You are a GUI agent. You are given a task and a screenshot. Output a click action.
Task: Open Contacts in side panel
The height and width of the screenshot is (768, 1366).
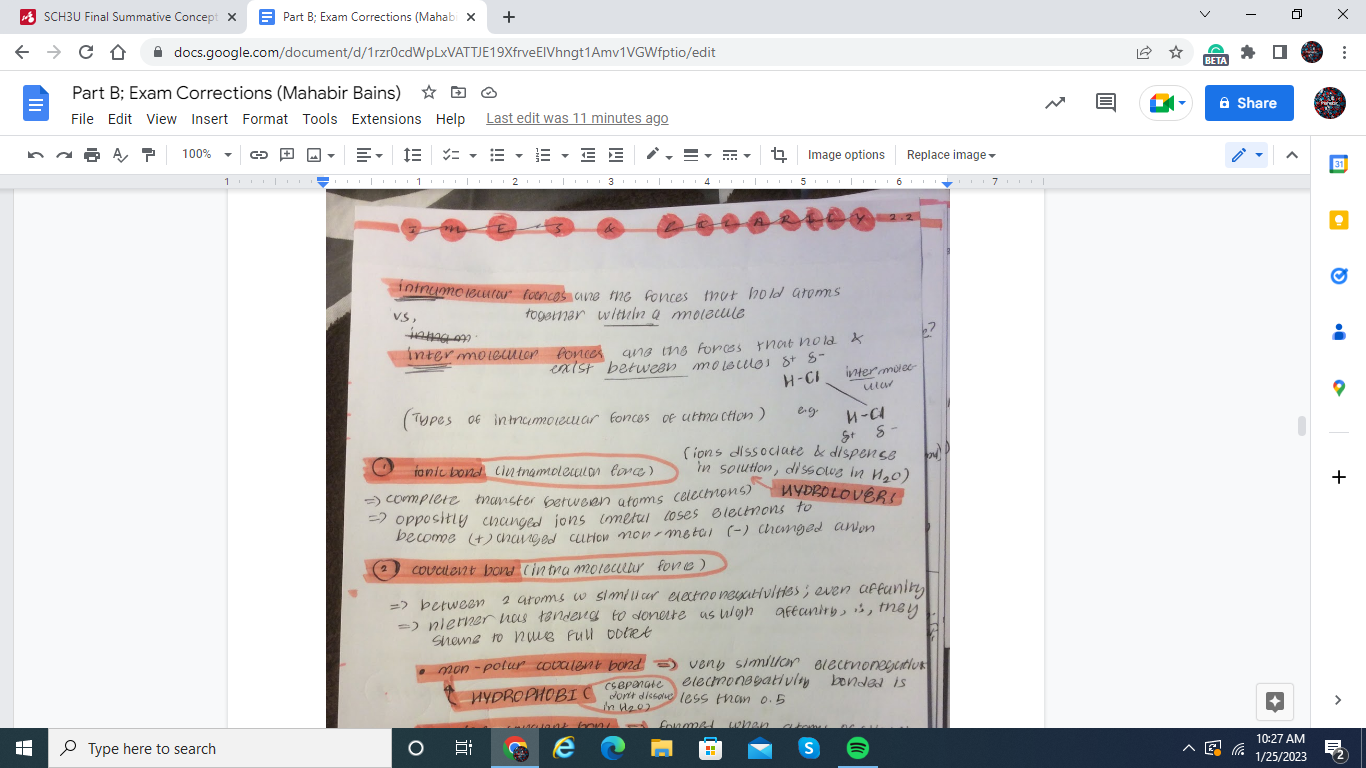1339,332
